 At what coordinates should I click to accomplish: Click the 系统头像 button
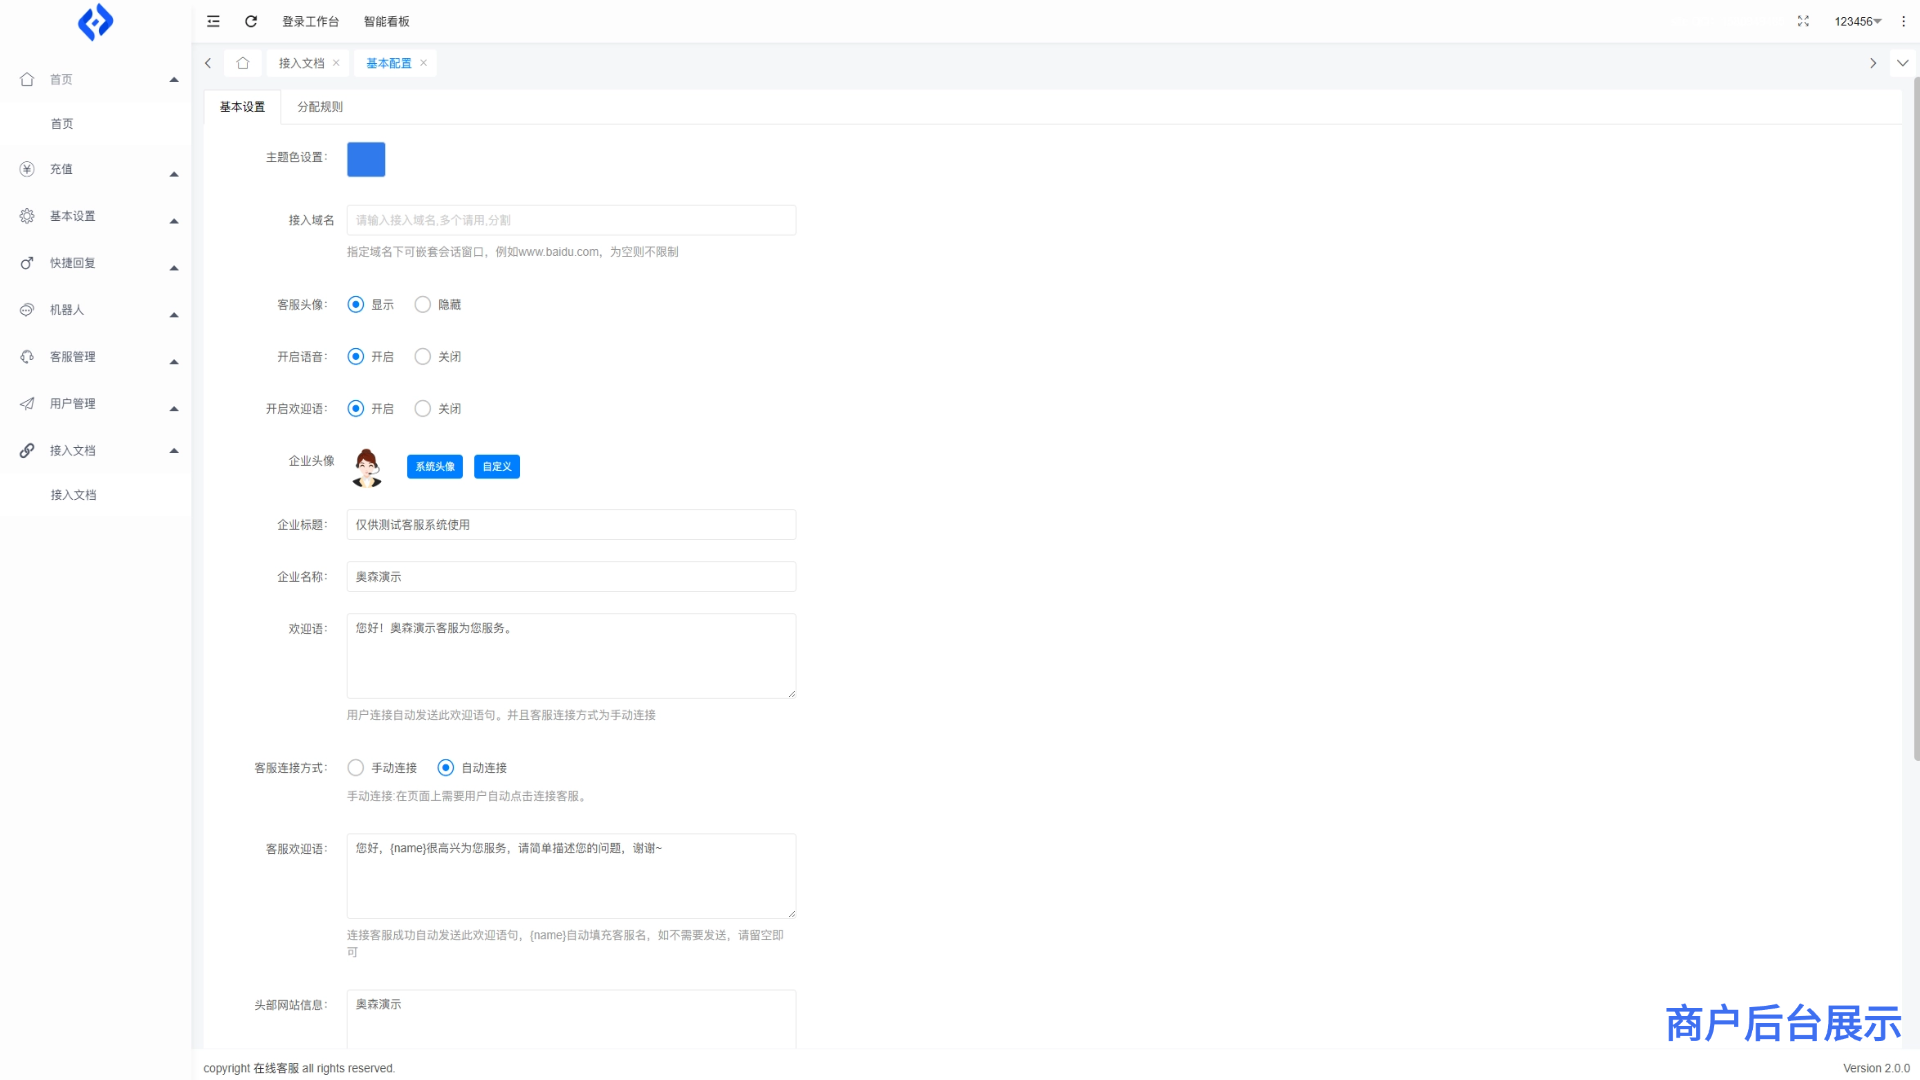435,467
